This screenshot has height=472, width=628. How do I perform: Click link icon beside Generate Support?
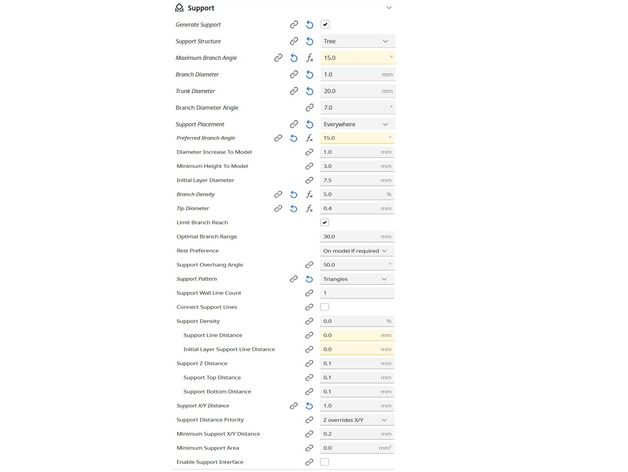[294, 24]
